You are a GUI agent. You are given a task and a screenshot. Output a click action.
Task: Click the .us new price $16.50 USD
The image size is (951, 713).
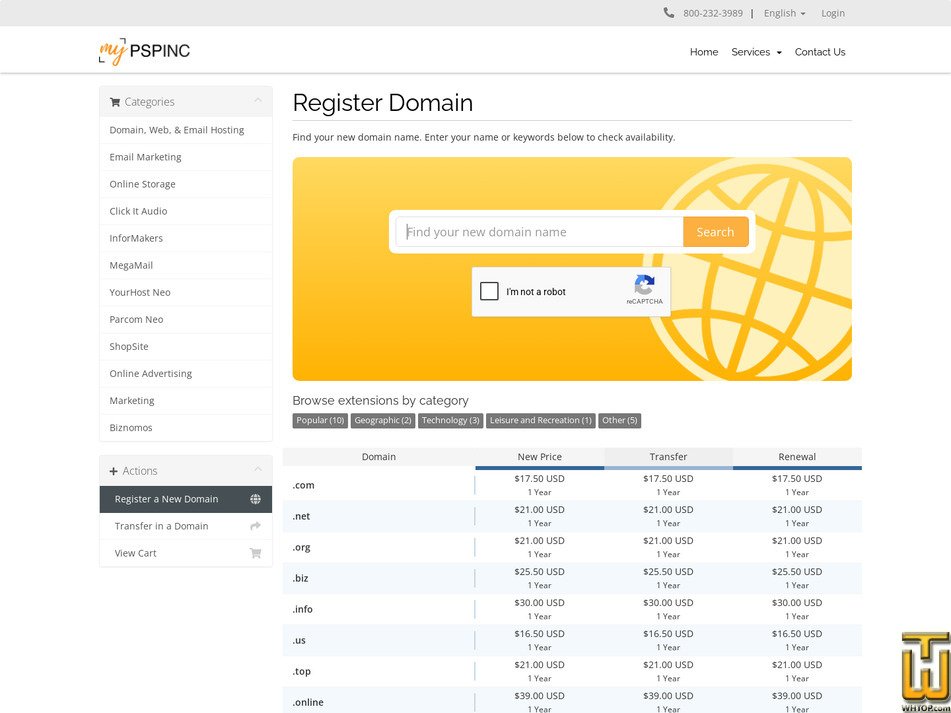coord(539,634)
